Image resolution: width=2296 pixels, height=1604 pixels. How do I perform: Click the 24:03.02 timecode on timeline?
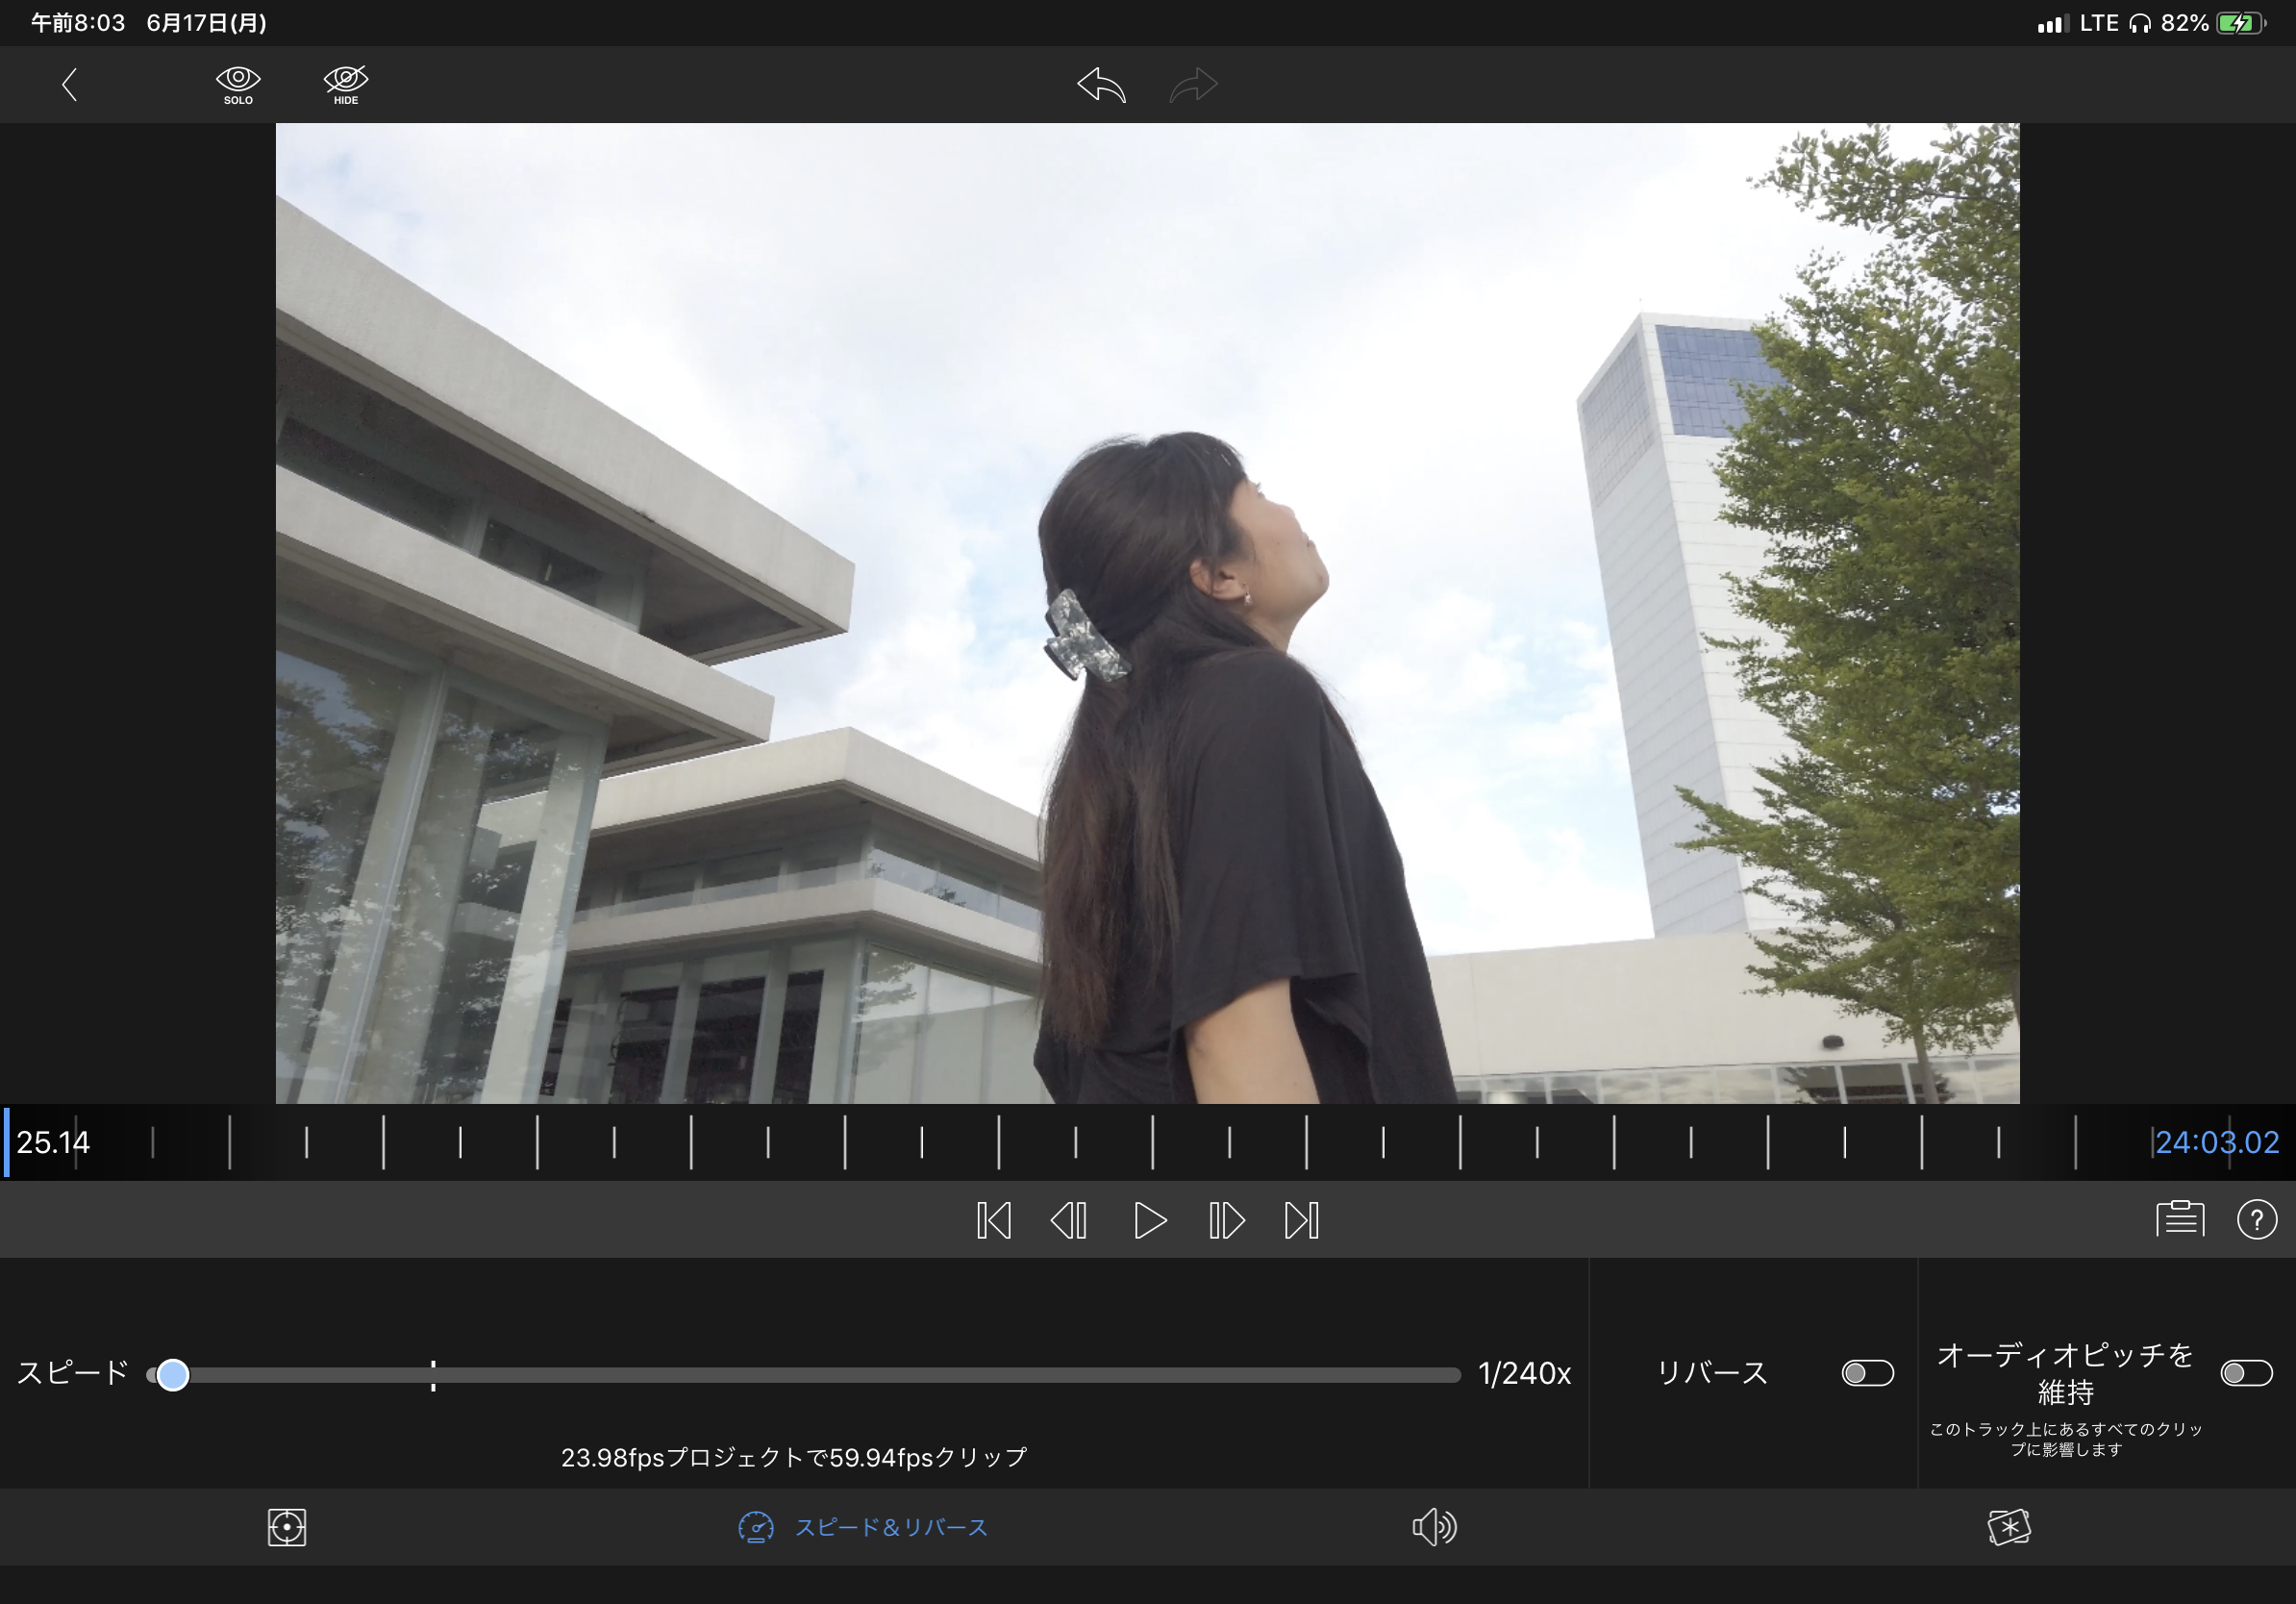pos(2216,1142)
